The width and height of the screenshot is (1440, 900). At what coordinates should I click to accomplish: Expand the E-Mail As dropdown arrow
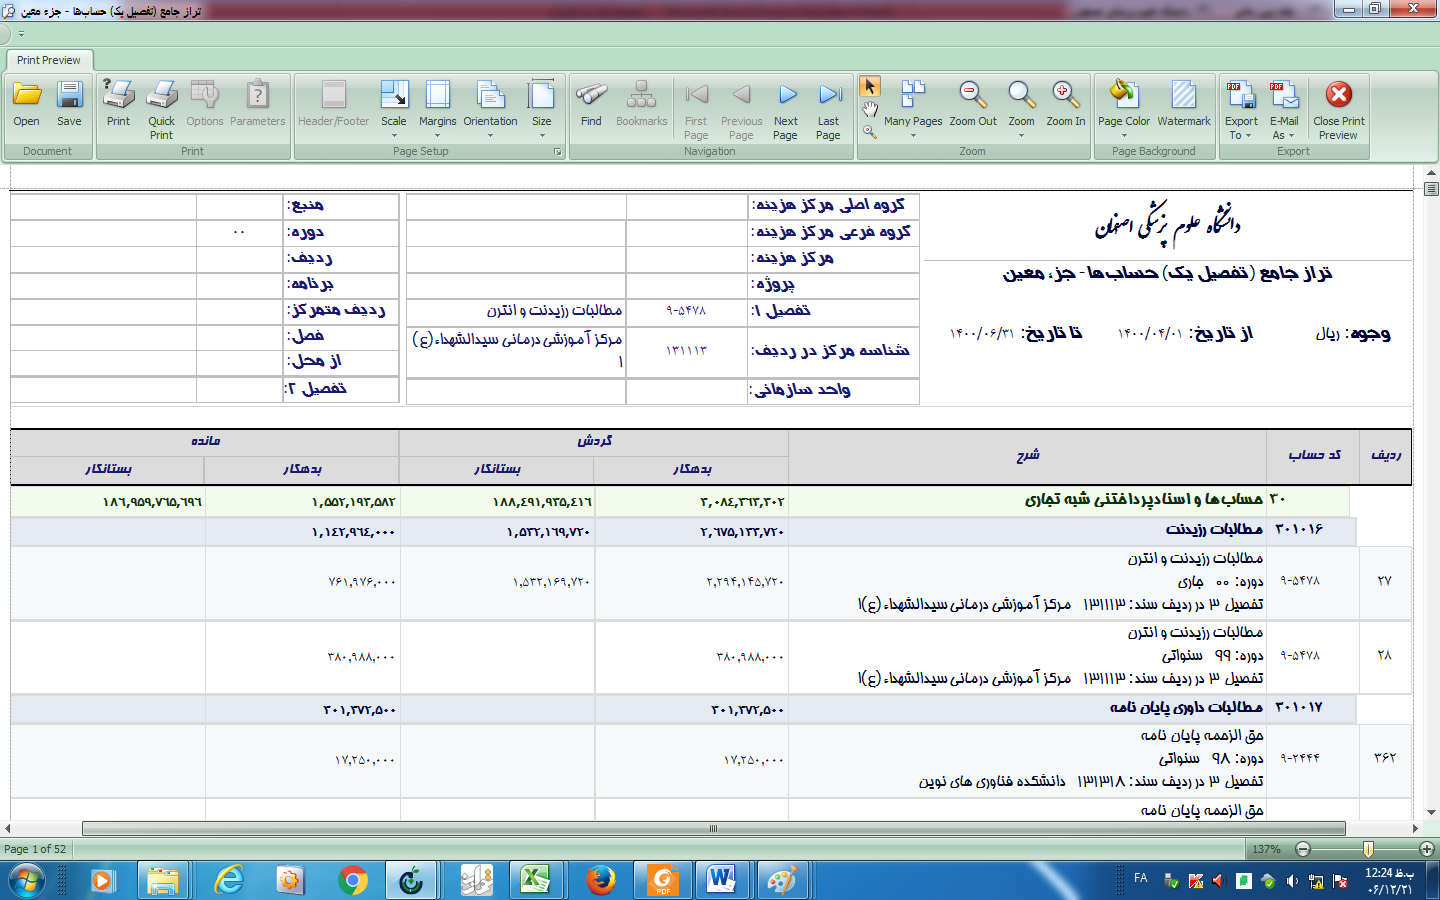(x=1291, y=136)
